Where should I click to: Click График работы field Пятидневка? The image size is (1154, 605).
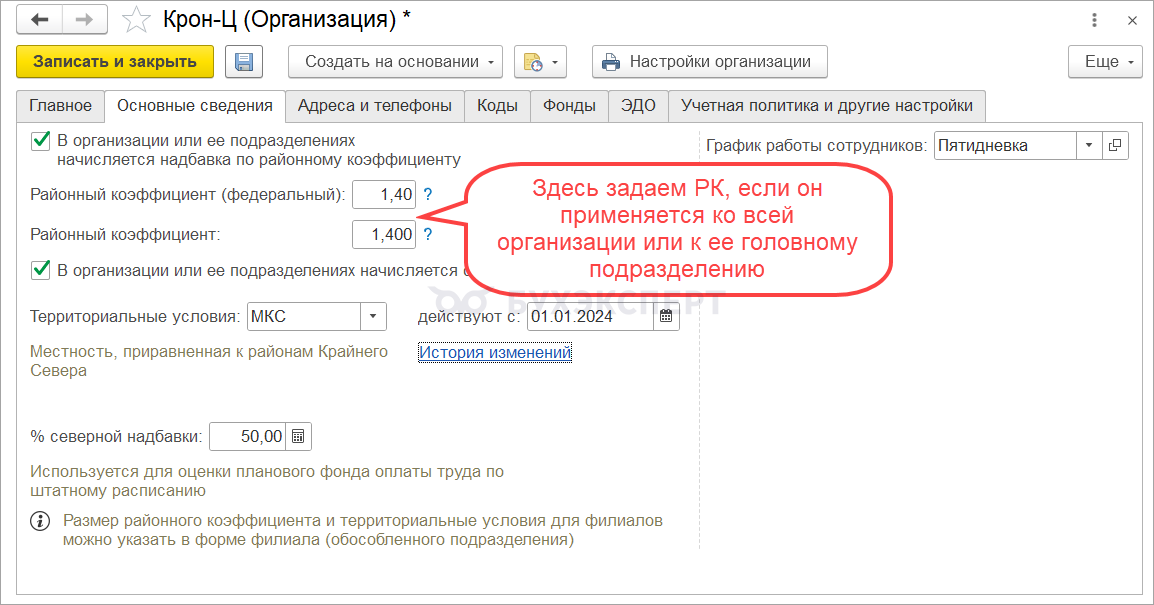1005,146
